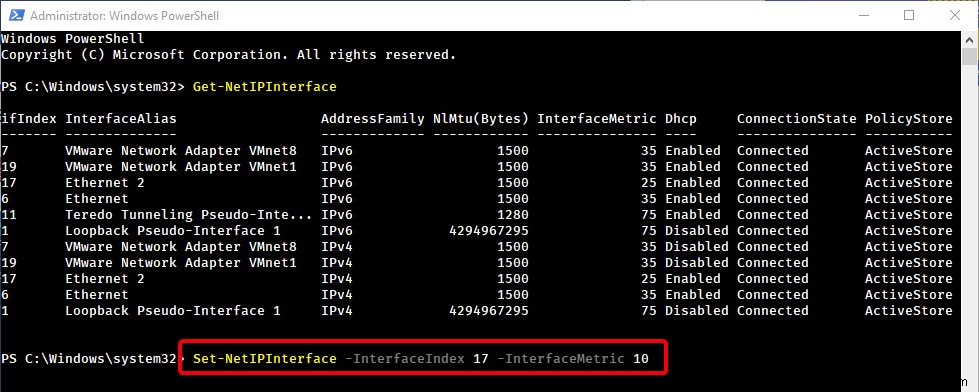
Task: Click metric 25 in Ethernet 2 IPv4 row
Action: click(x=649, y=278)
